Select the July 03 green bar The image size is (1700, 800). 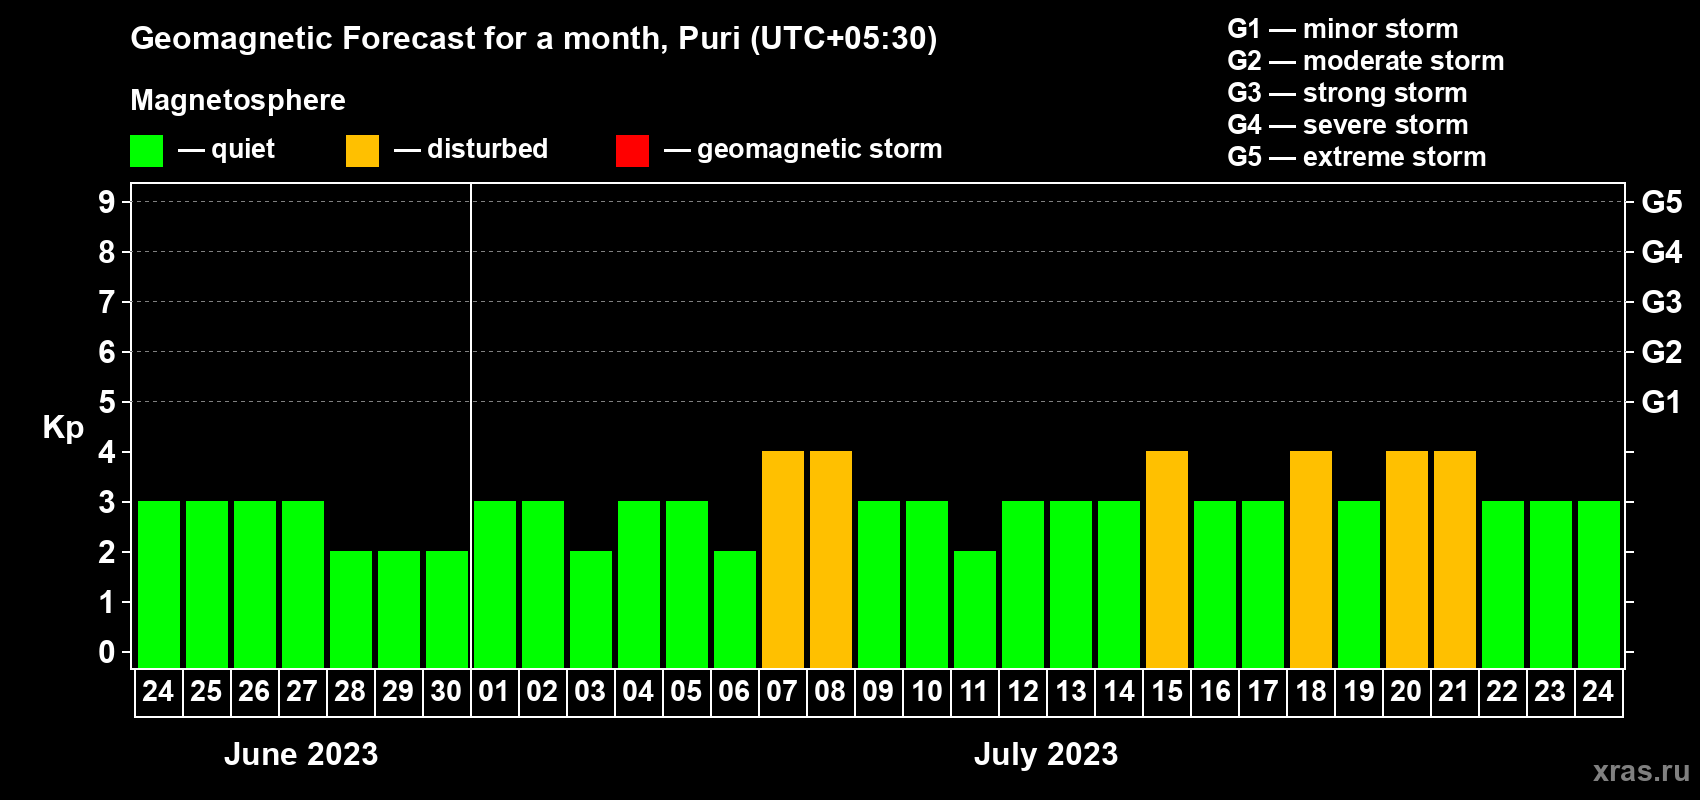(x=591, y=610)
